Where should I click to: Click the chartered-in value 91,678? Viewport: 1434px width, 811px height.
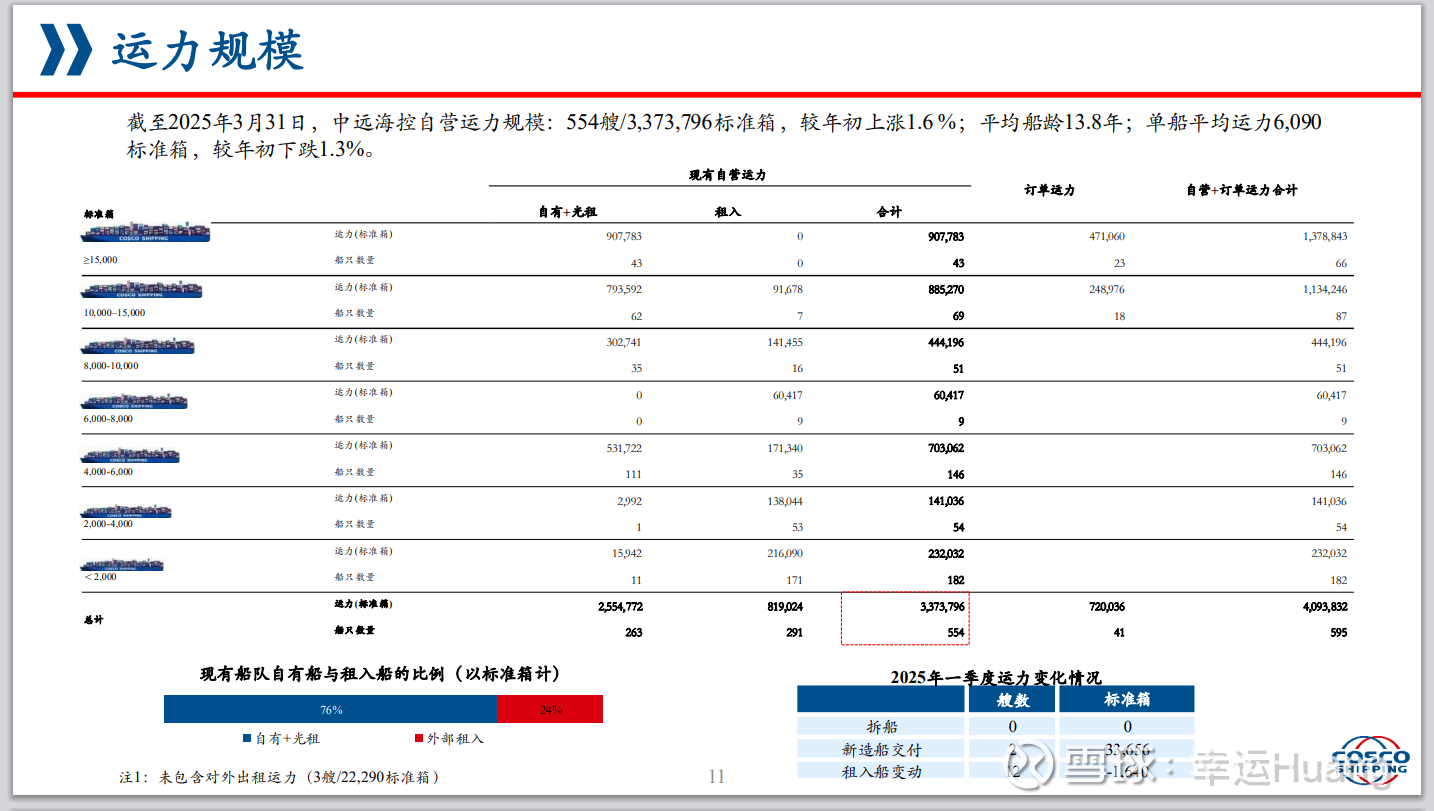(786, 290)
